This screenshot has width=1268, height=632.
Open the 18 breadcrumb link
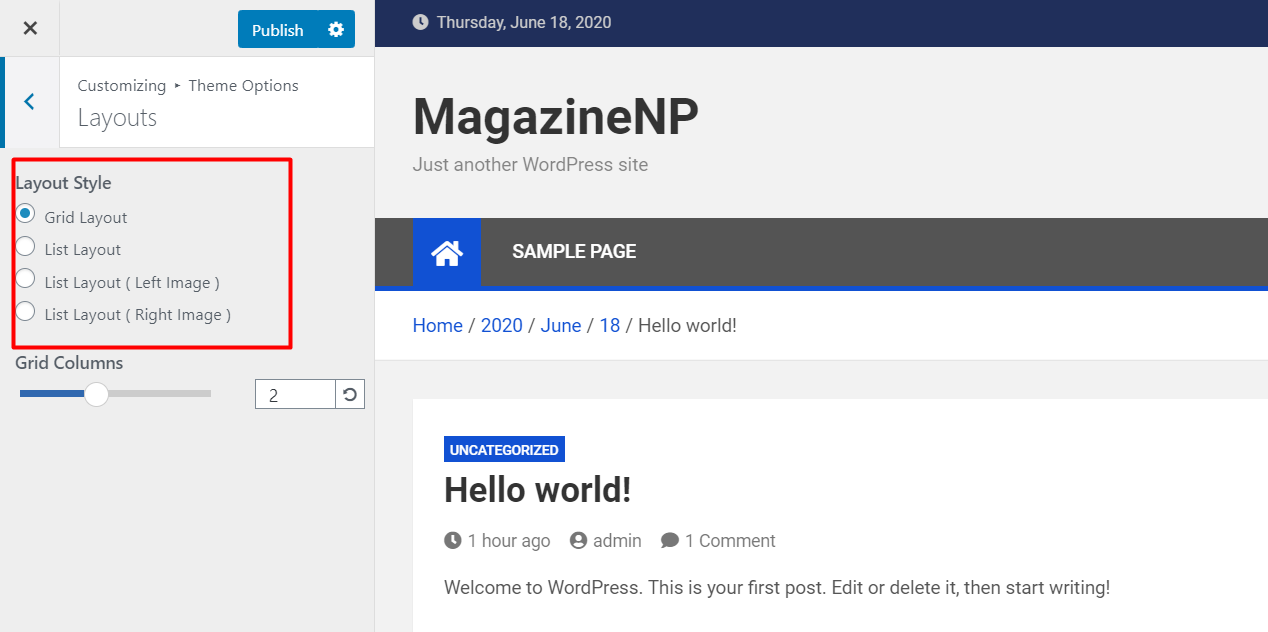click(x=610, y=325)
